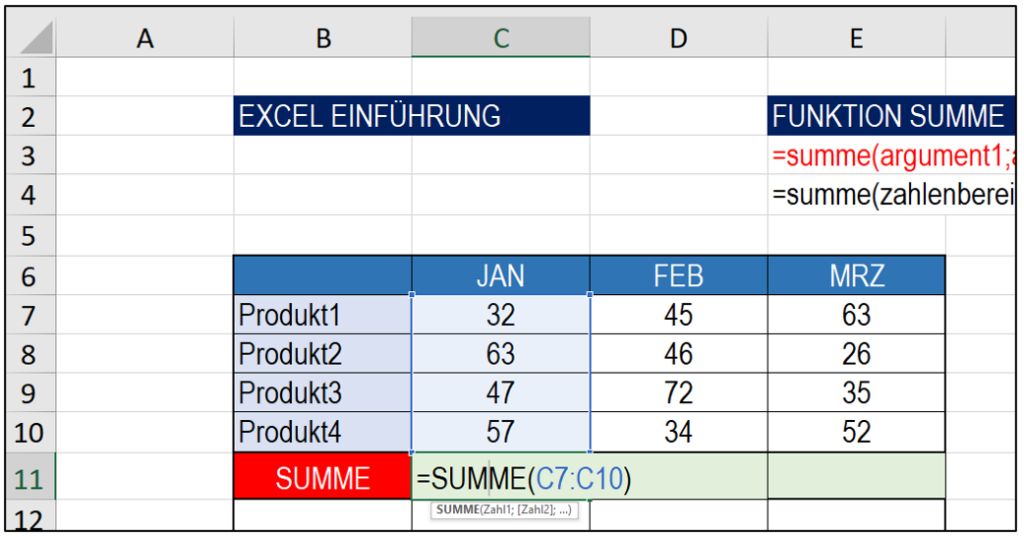The height and width of the screenshot is (537, 1024).
Task: Select row 3 header
Action: [x=30, y=155]
